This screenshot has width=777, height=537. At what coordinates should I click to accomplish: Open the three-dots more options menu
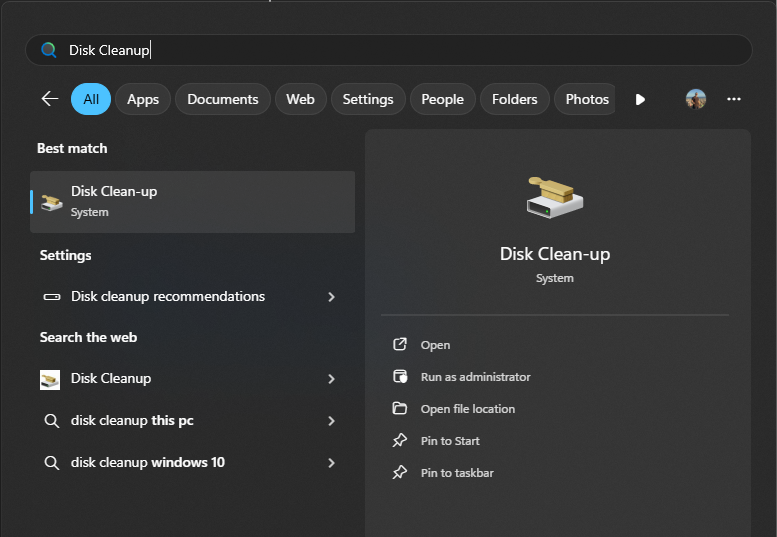[x=734, y=99]
